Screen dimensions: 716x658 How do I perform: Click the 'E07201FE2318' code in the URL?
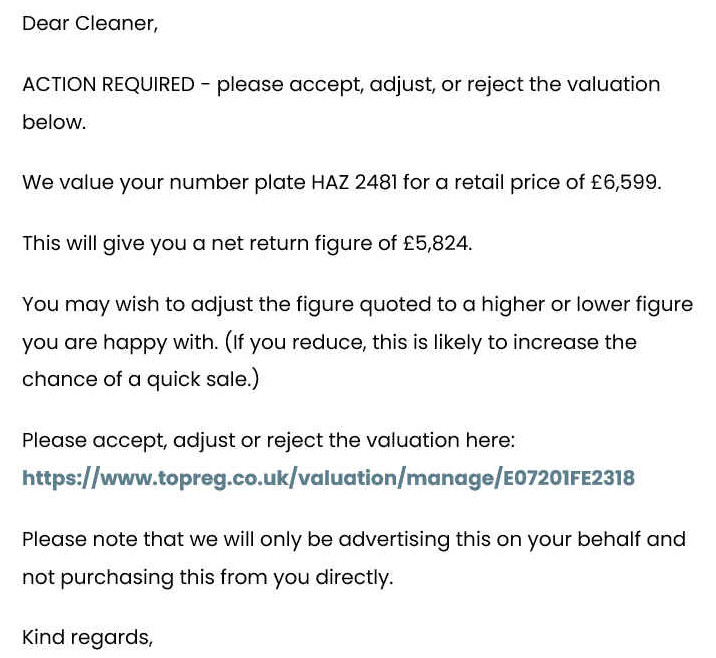(x=569, y=478)
